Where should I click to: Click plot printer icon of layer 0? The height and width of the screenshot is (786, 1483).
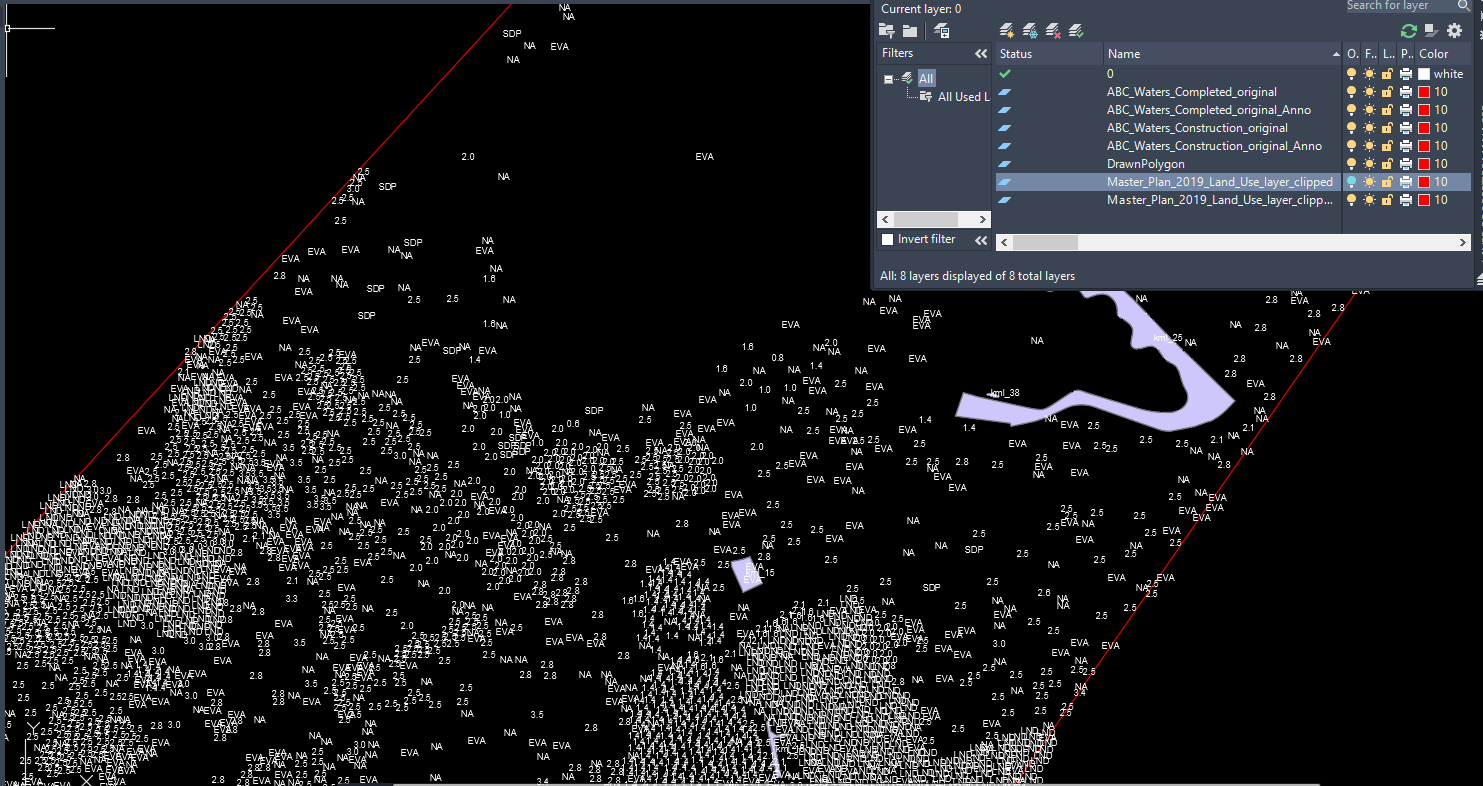point(1406,74)
